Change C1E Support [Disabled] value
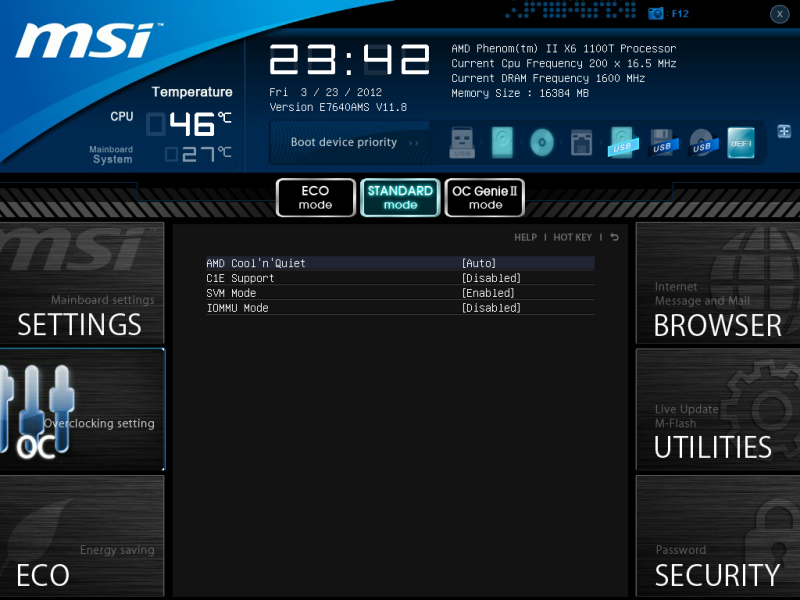Image resolution: width=800 pixels, height=600 pixels. (x=491, y=278)
